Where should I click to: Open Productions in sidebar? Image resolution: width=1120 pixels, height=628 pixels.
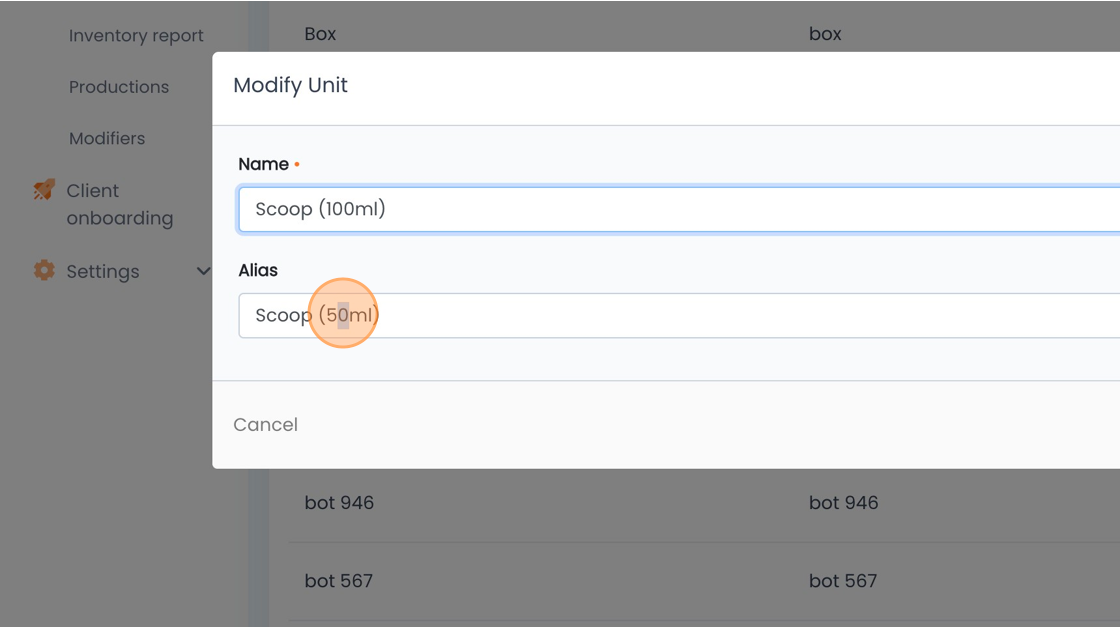(119, 86)
